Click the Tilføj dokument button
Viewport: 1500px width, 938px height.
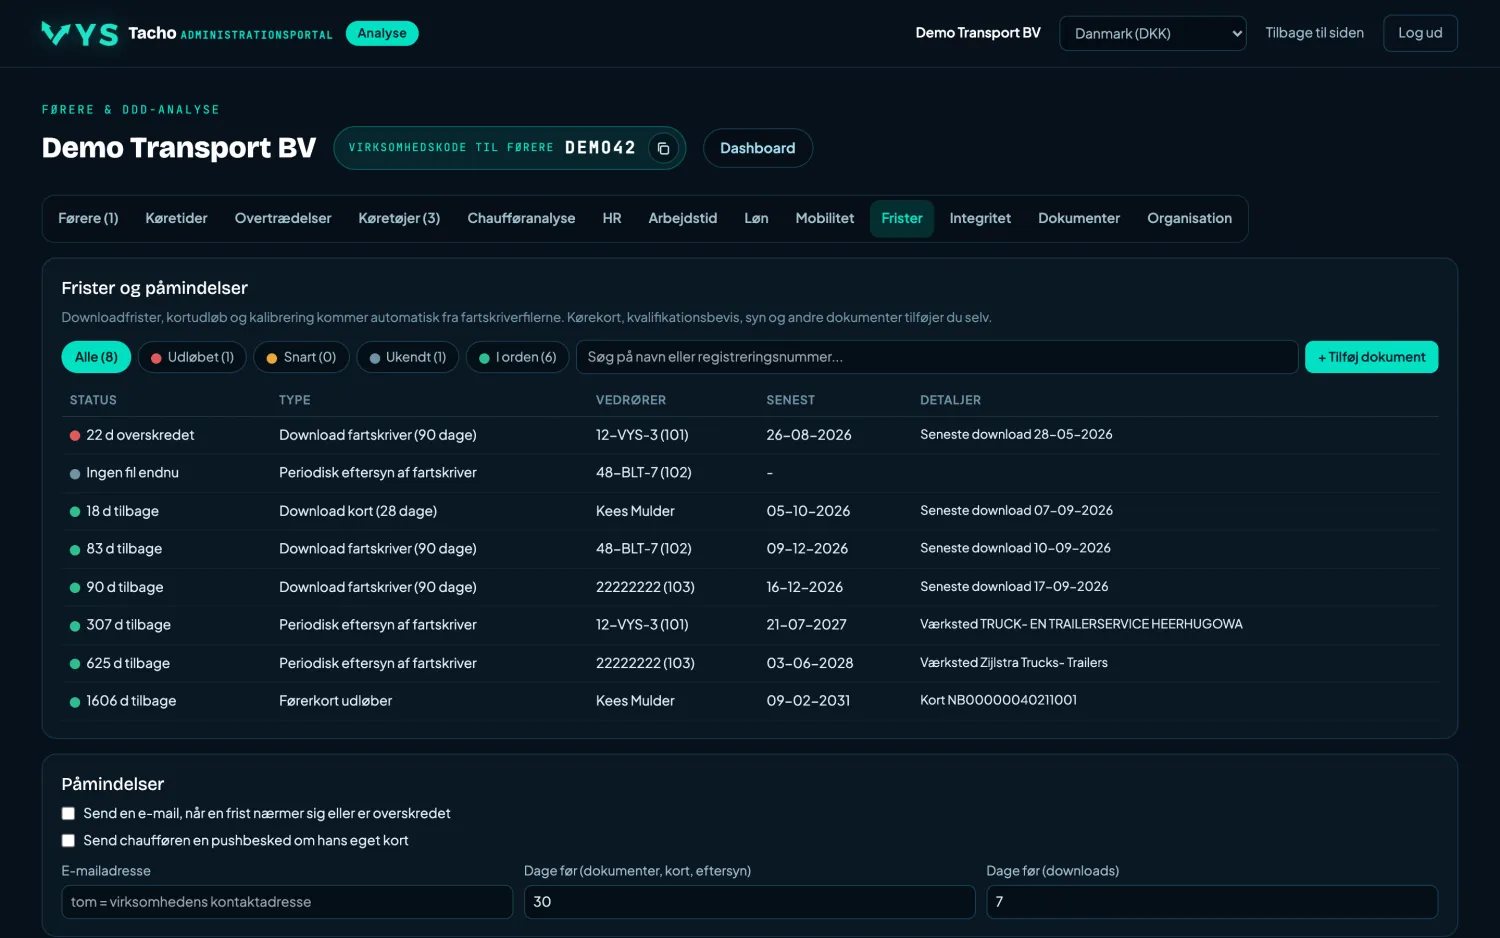(1371, 357)
